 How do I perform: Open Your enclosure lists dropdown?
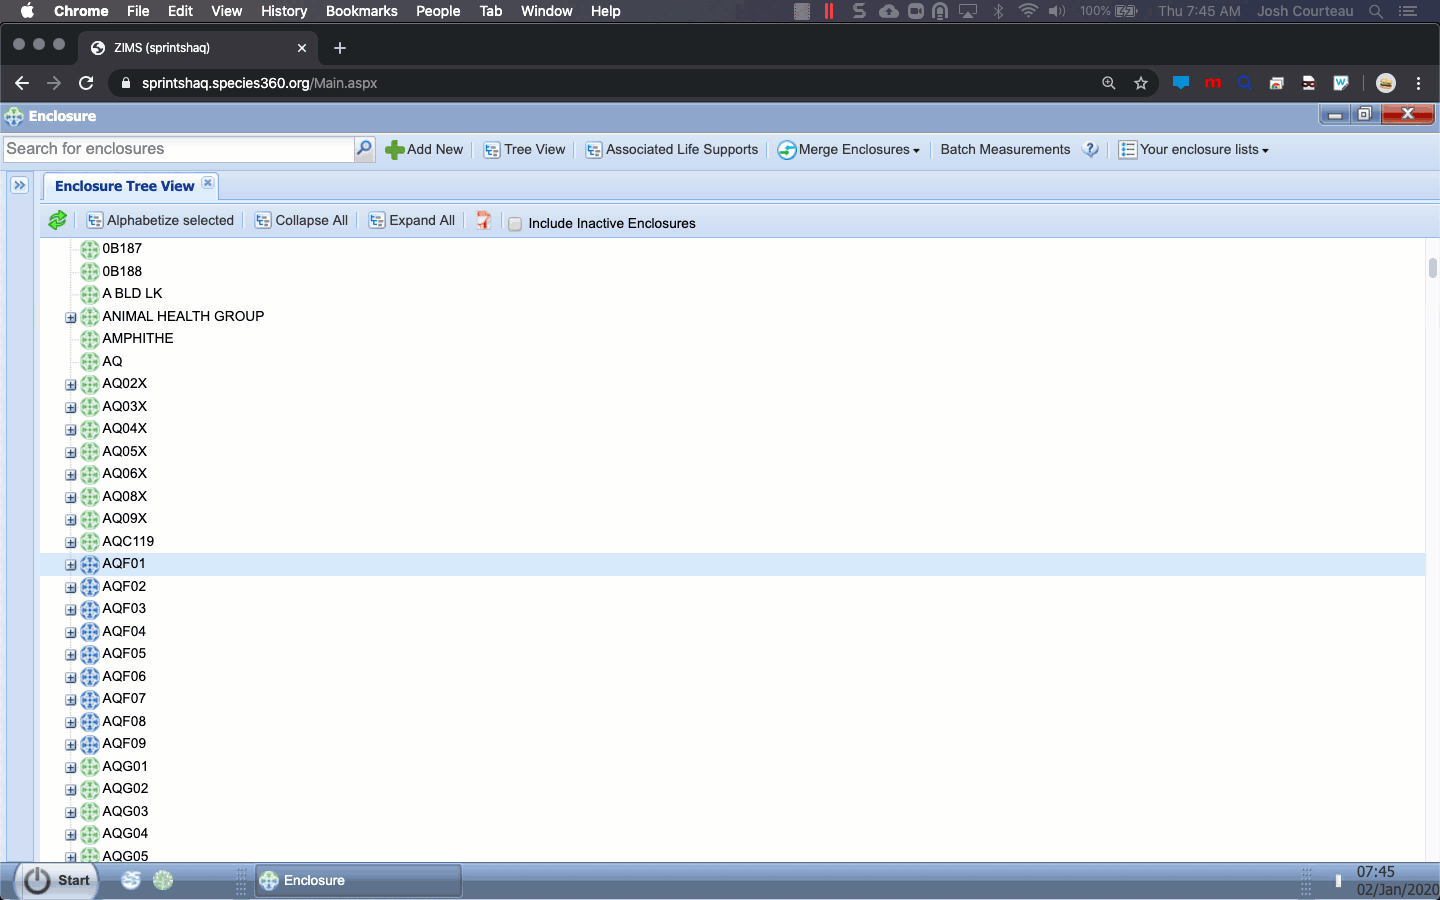tap(1194, 149)
